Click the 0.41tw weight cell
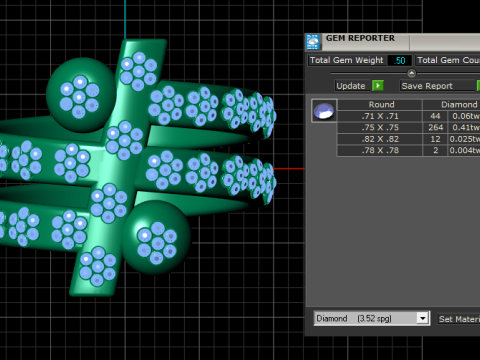 tap(464, 127)
